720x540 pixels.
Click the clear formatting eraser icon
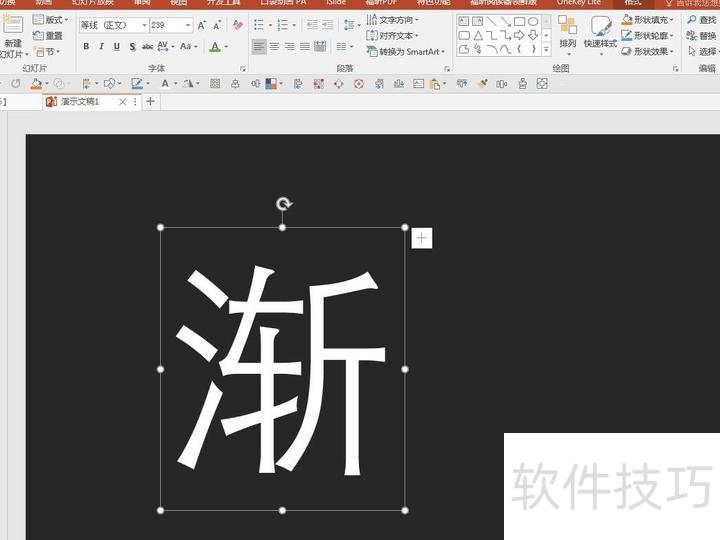pos(236,25)
